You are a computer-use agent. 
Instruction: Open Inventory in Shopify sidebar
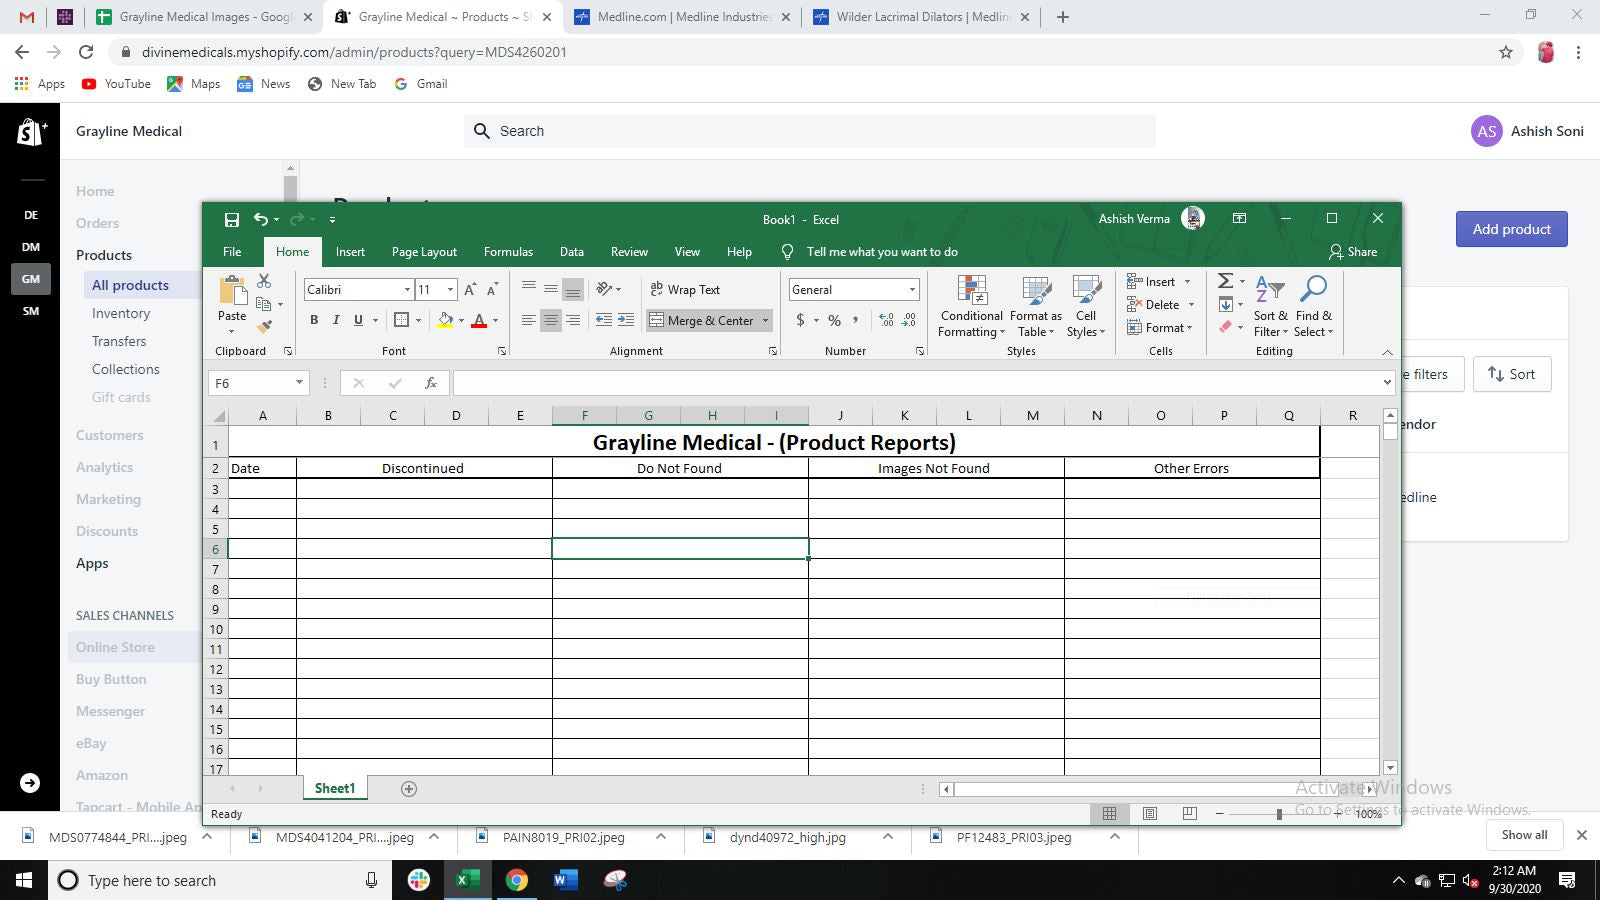121,313
